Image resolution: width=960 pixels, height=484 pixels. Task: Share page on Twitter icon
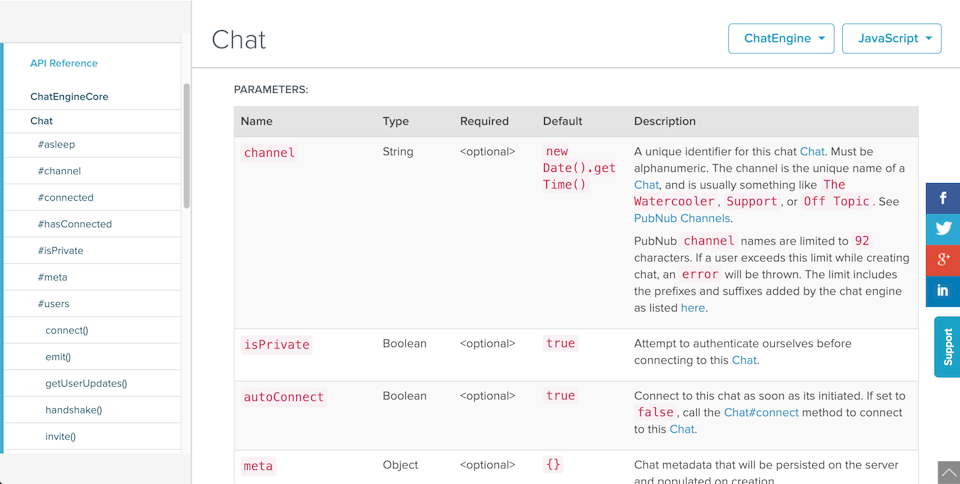[x=942, y=229]
